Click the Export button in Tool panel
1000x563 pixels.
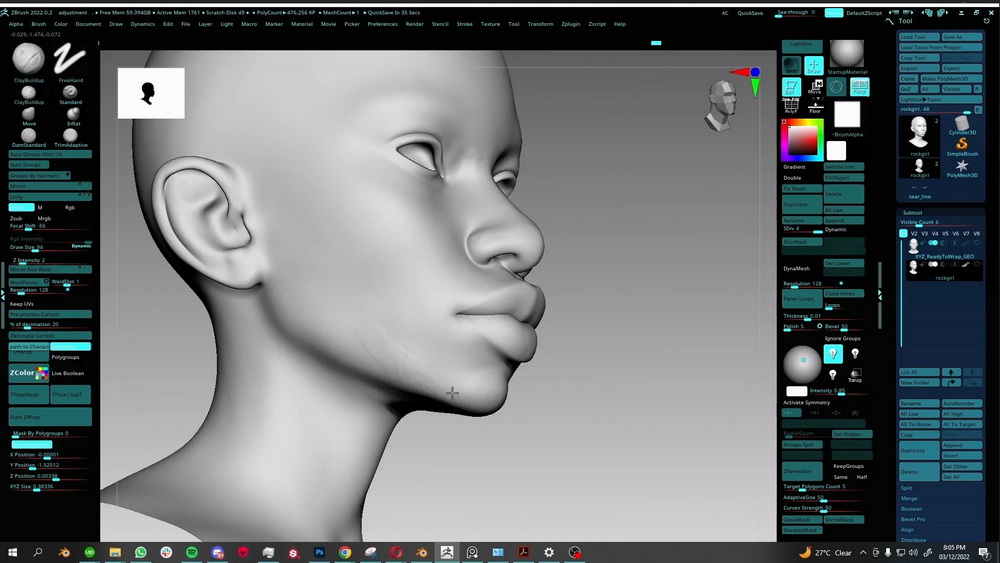point(962,68)
